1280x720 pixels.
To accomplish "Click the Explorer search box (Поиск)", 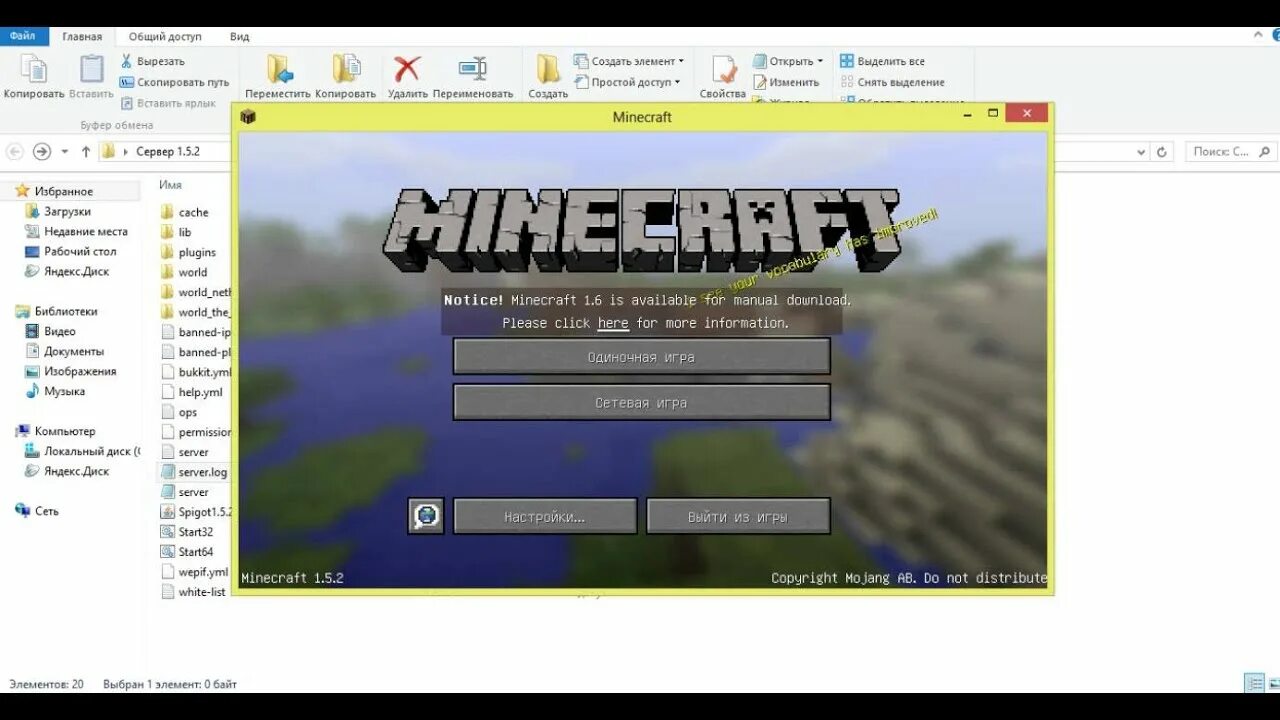I will pyautogui.click(x=1231, y=152).
